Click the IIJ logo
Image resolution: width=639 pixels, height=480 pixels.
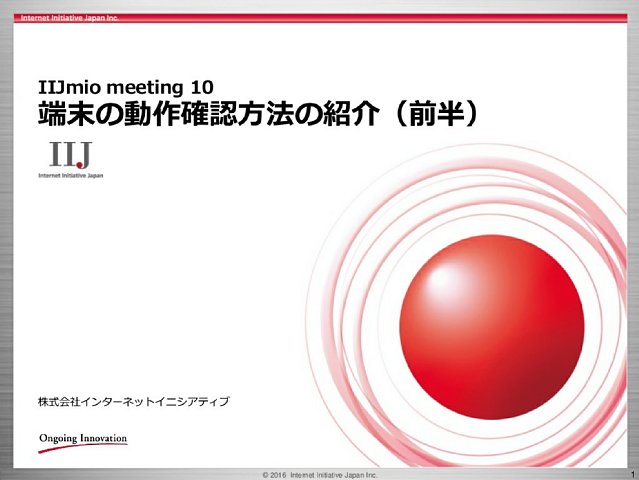pyautogui.click(x=71, y=155)
